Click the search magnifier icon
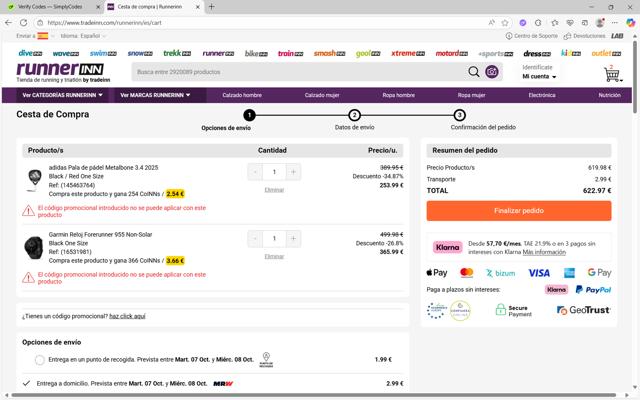The width and height of the screenshot is (640, 400). pyautogui.click(x=473, y=72)
